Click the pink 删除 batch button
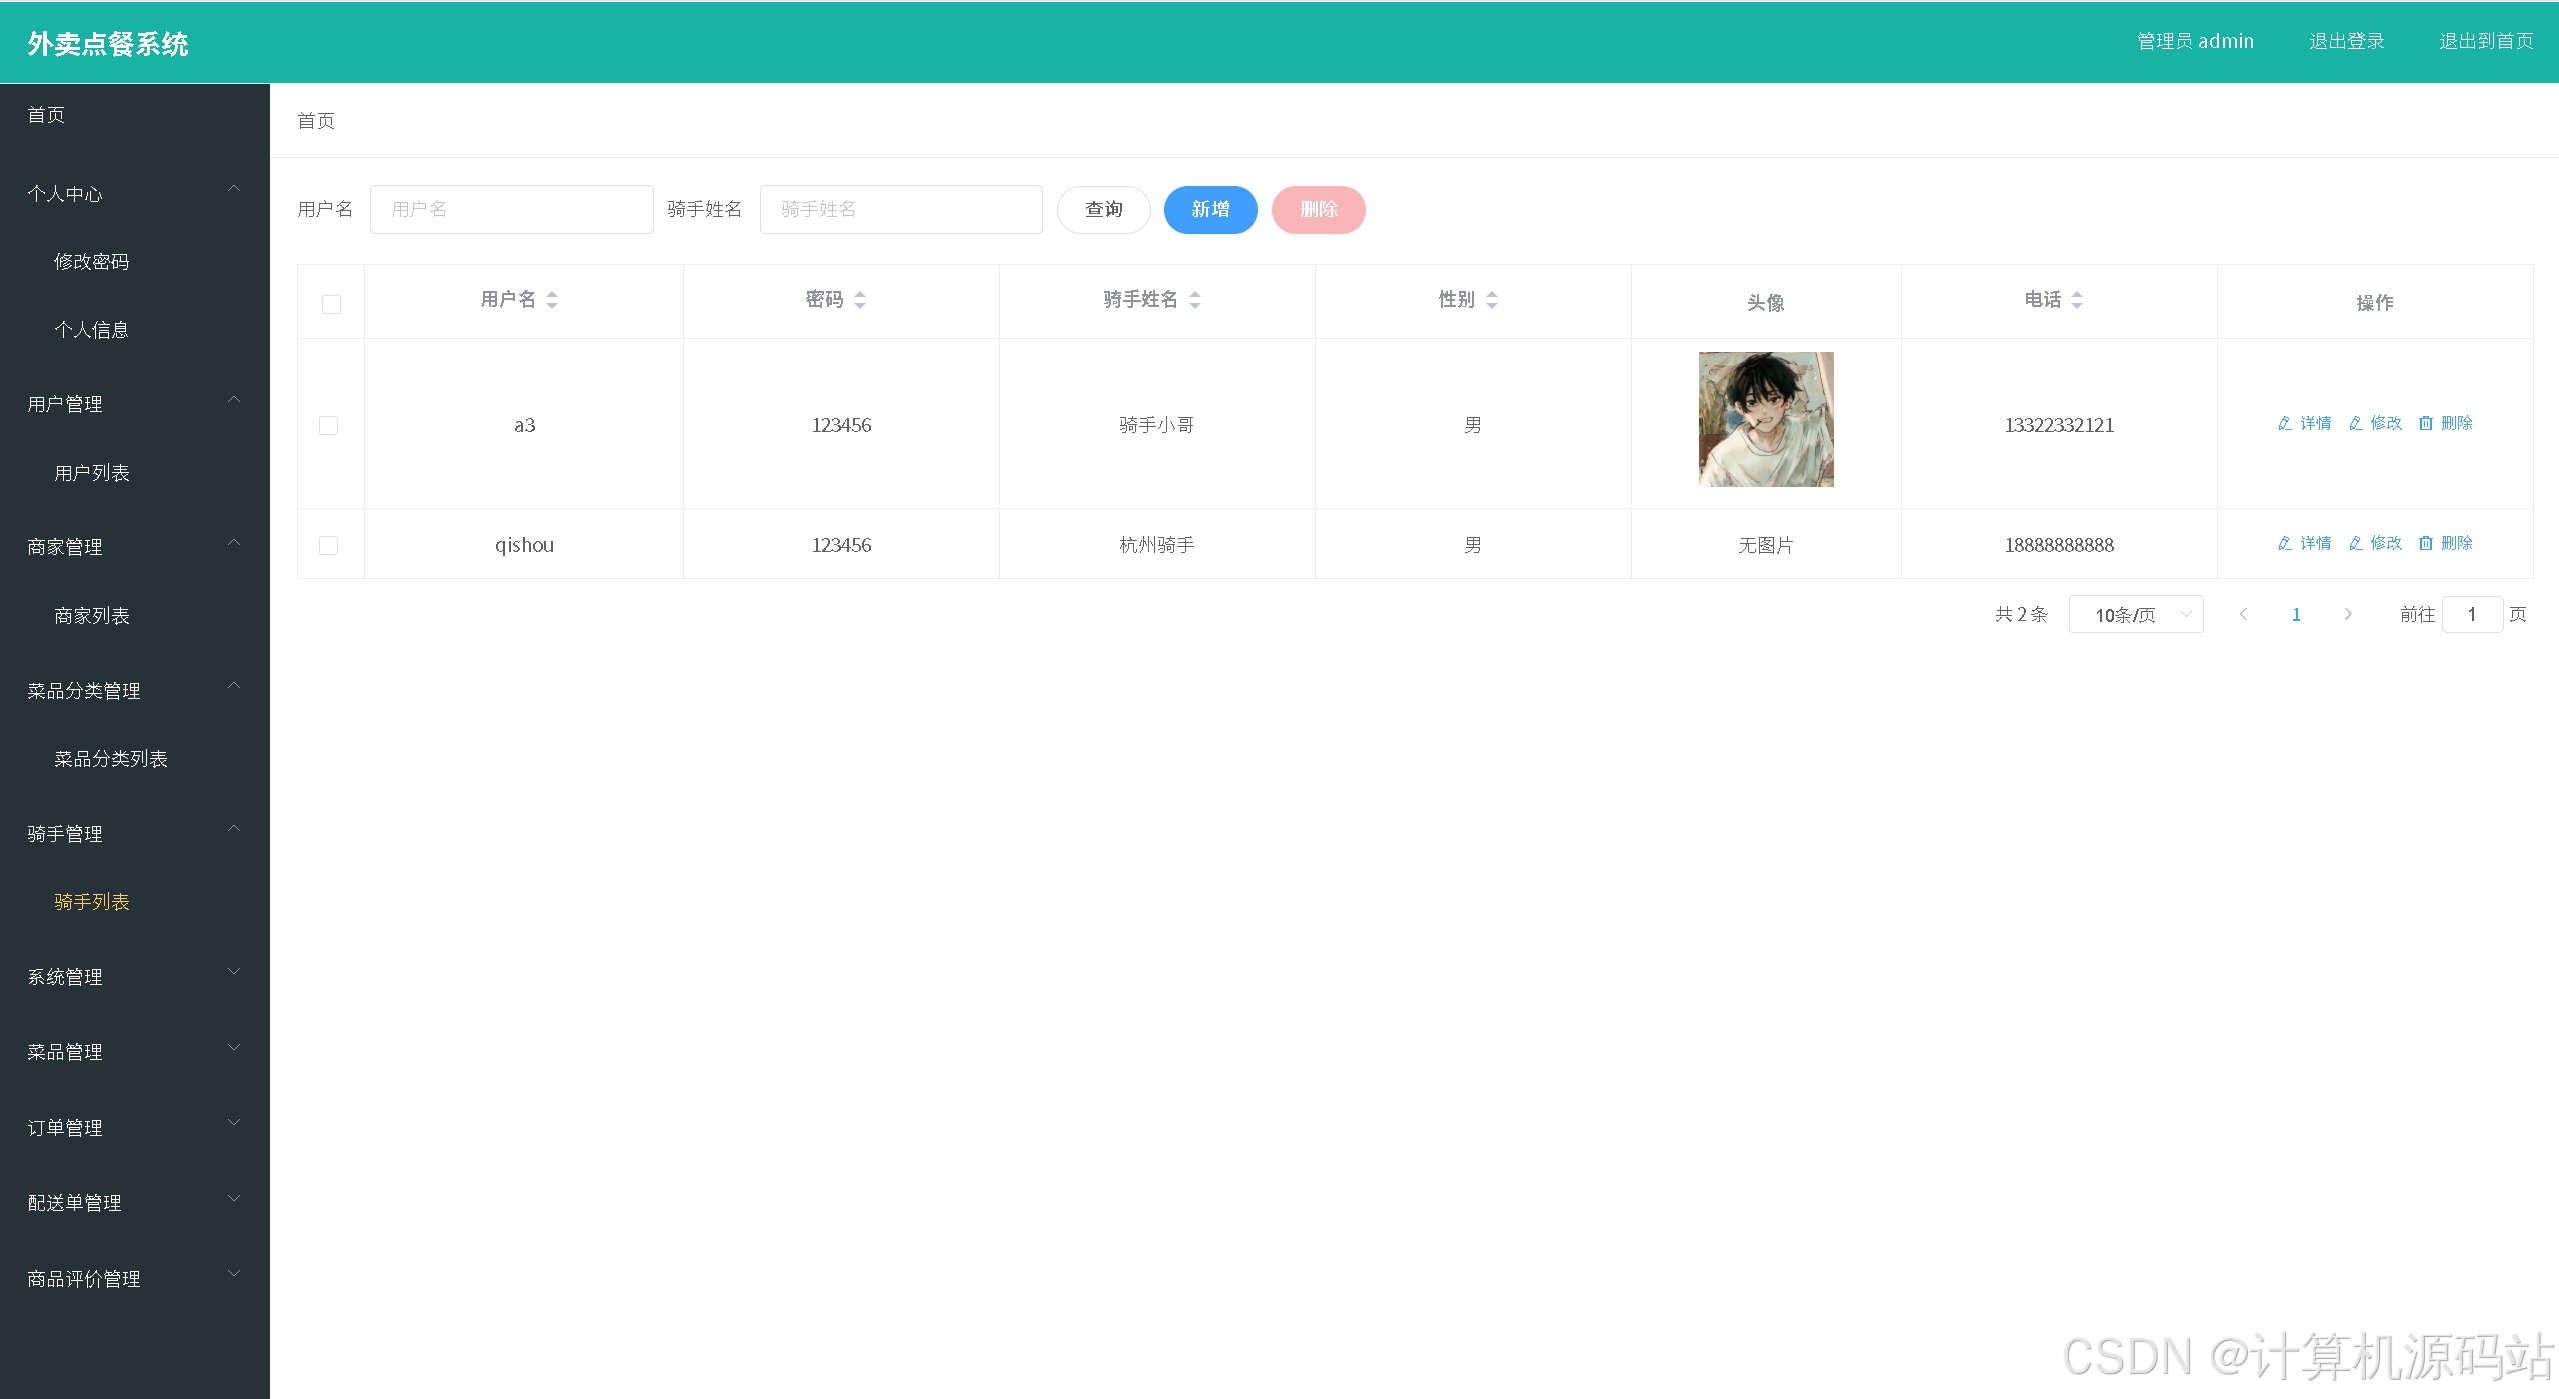The height and width of the screenshot is (1399, 2559). click(1318, 209)
